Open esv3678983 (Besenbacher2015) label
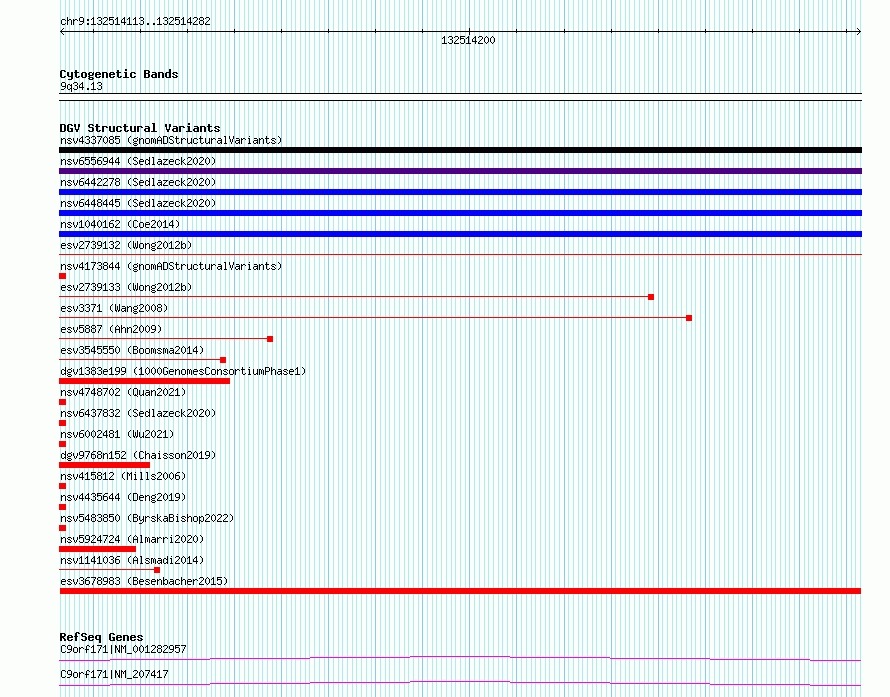This screenshot has height=697, width=890. point(144,581)
